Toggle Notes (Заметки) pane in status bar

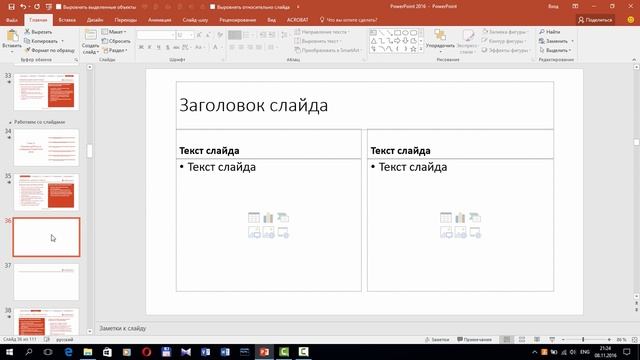[437, 340]
